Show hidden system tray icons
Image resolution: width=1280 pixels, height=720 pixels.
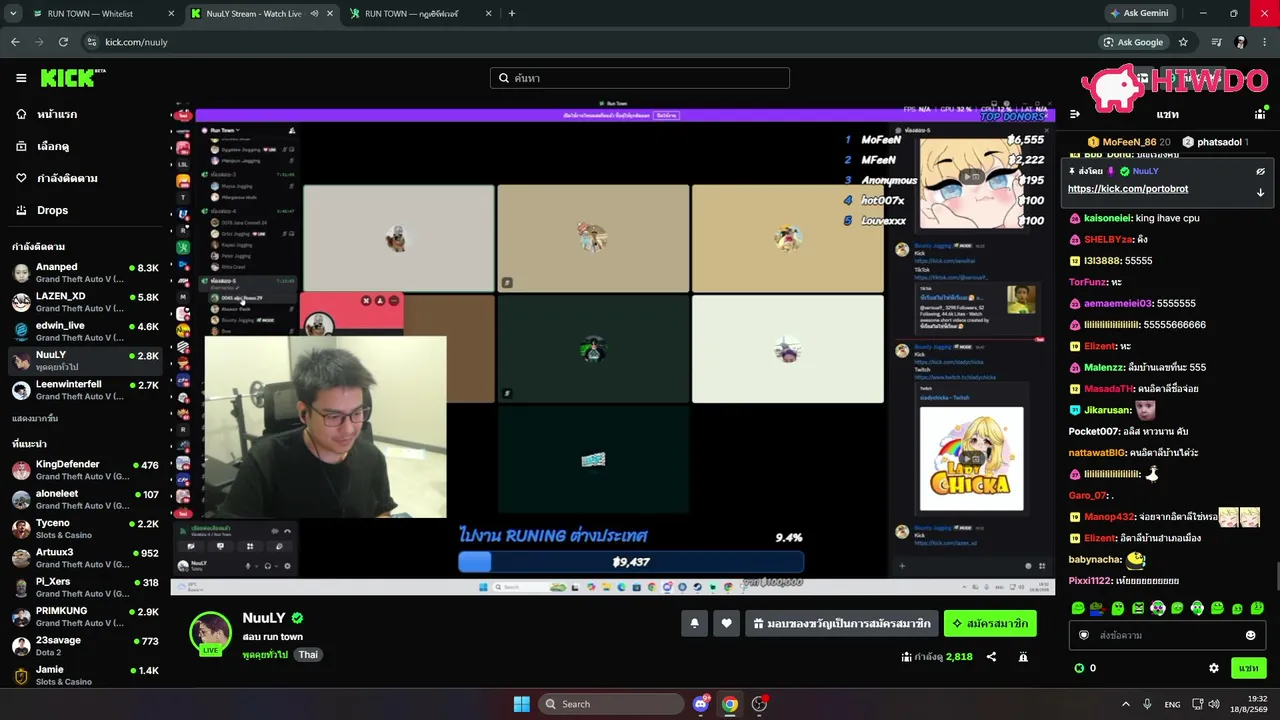1125,704
